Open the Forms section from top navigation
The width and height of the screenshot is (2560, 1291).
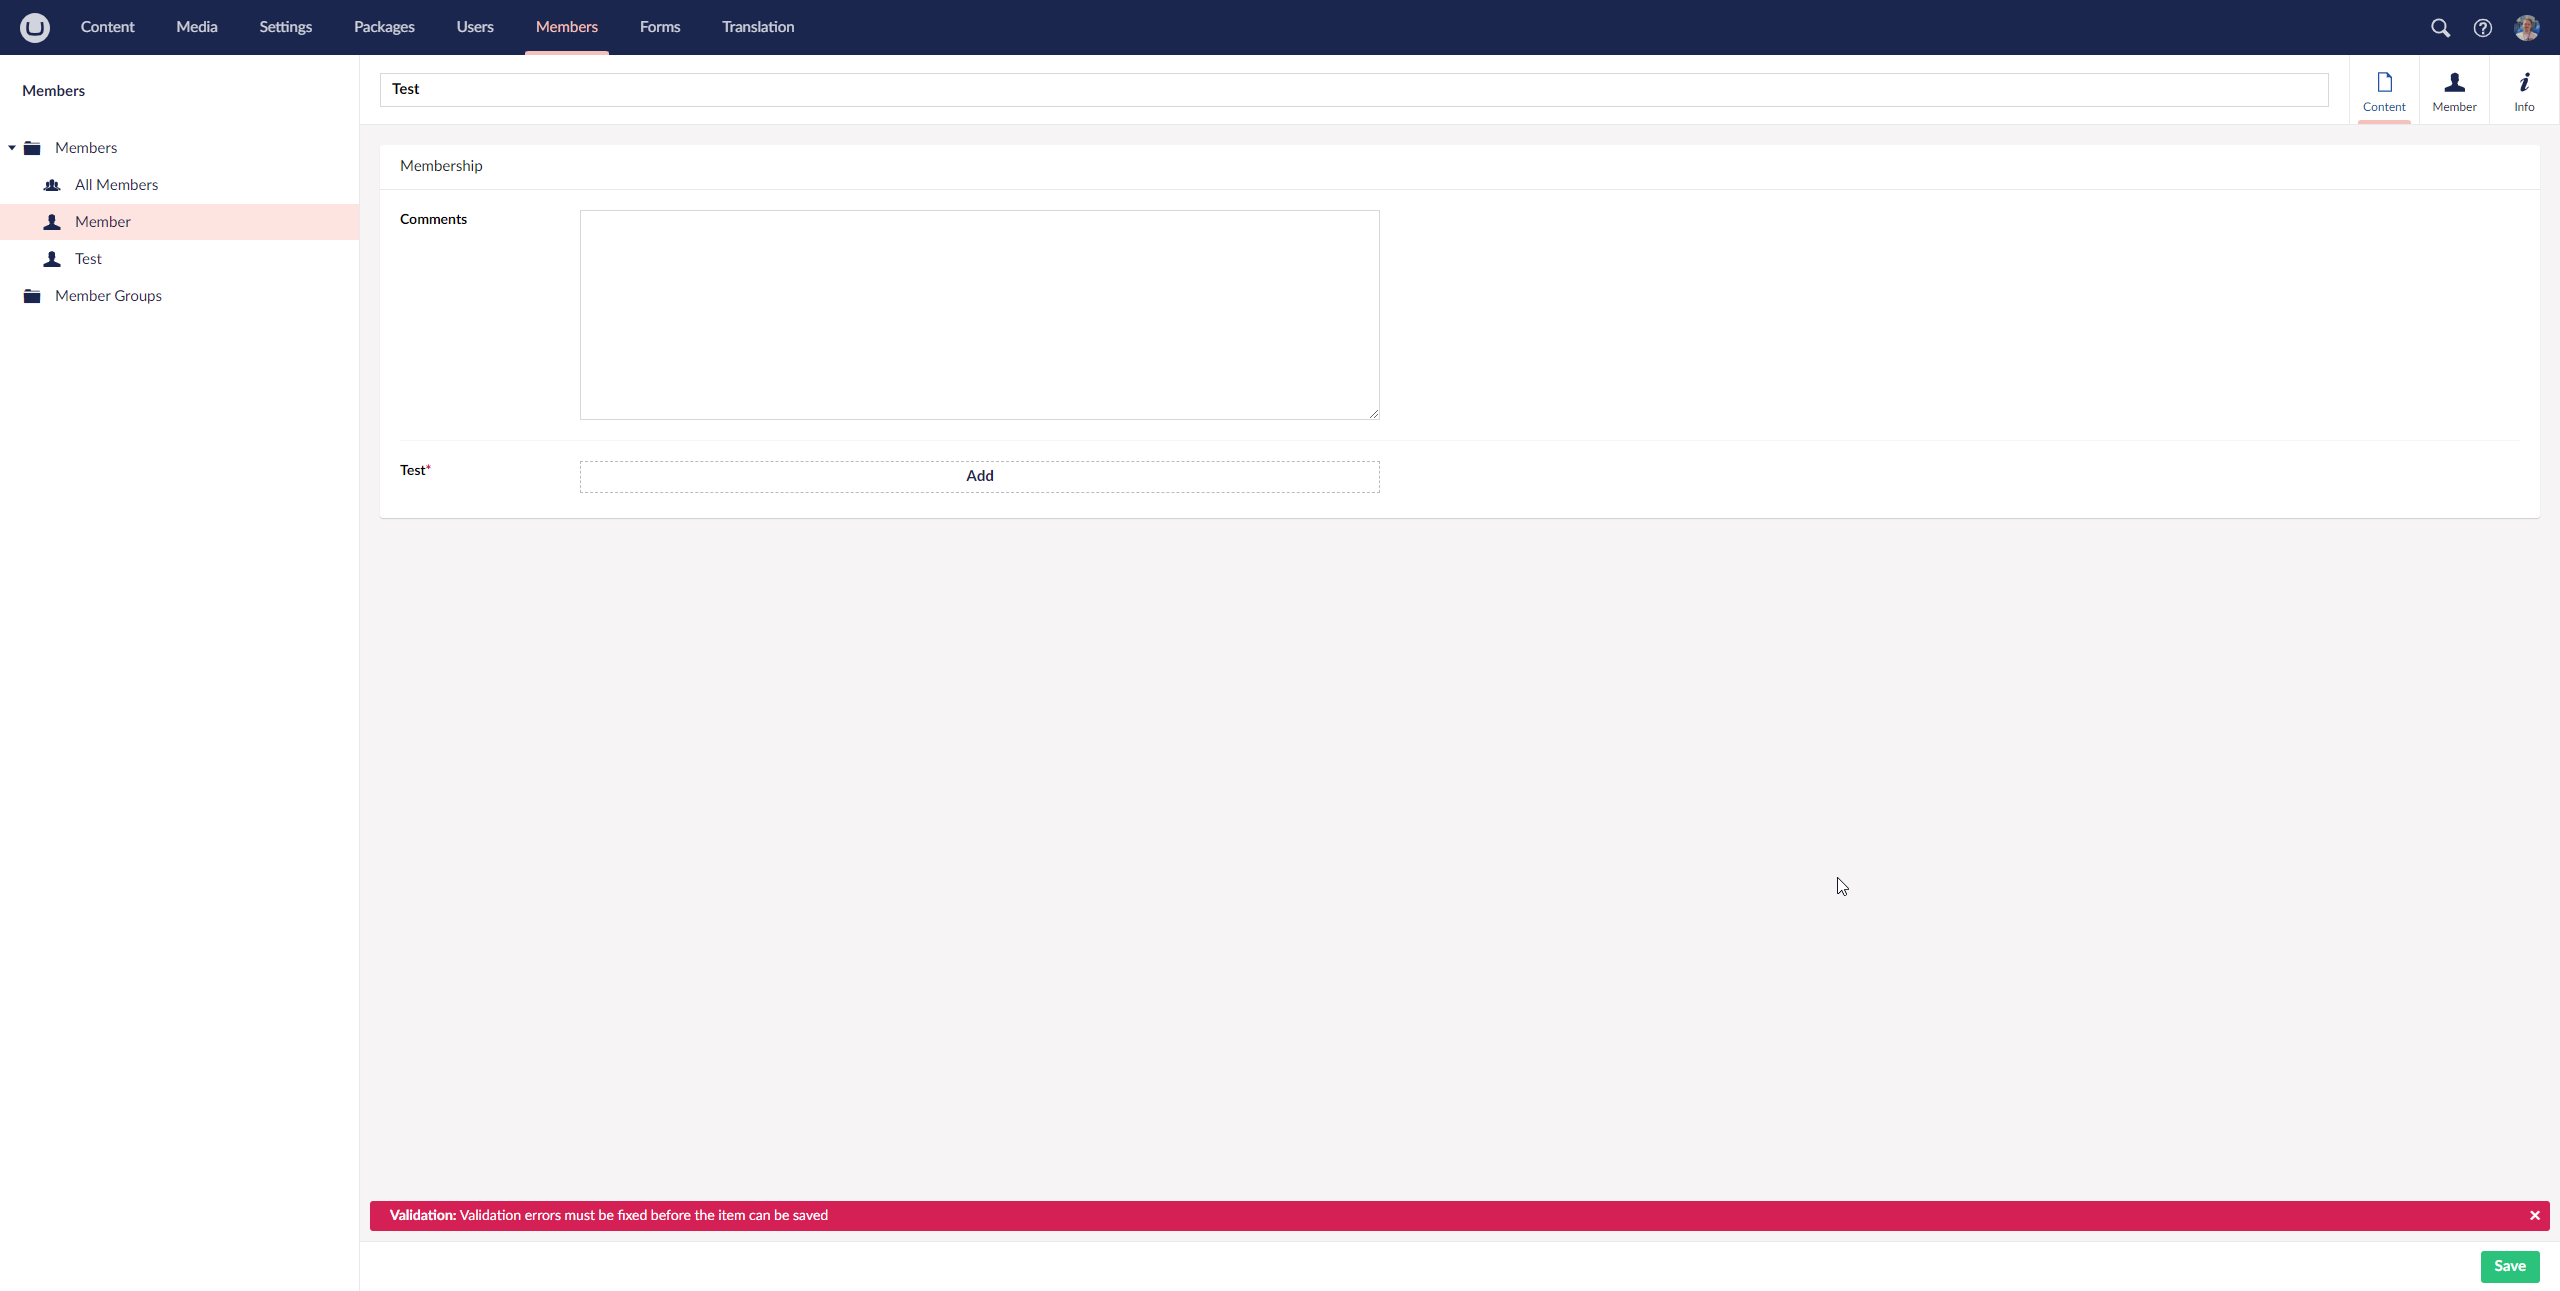tap(659, 27)
